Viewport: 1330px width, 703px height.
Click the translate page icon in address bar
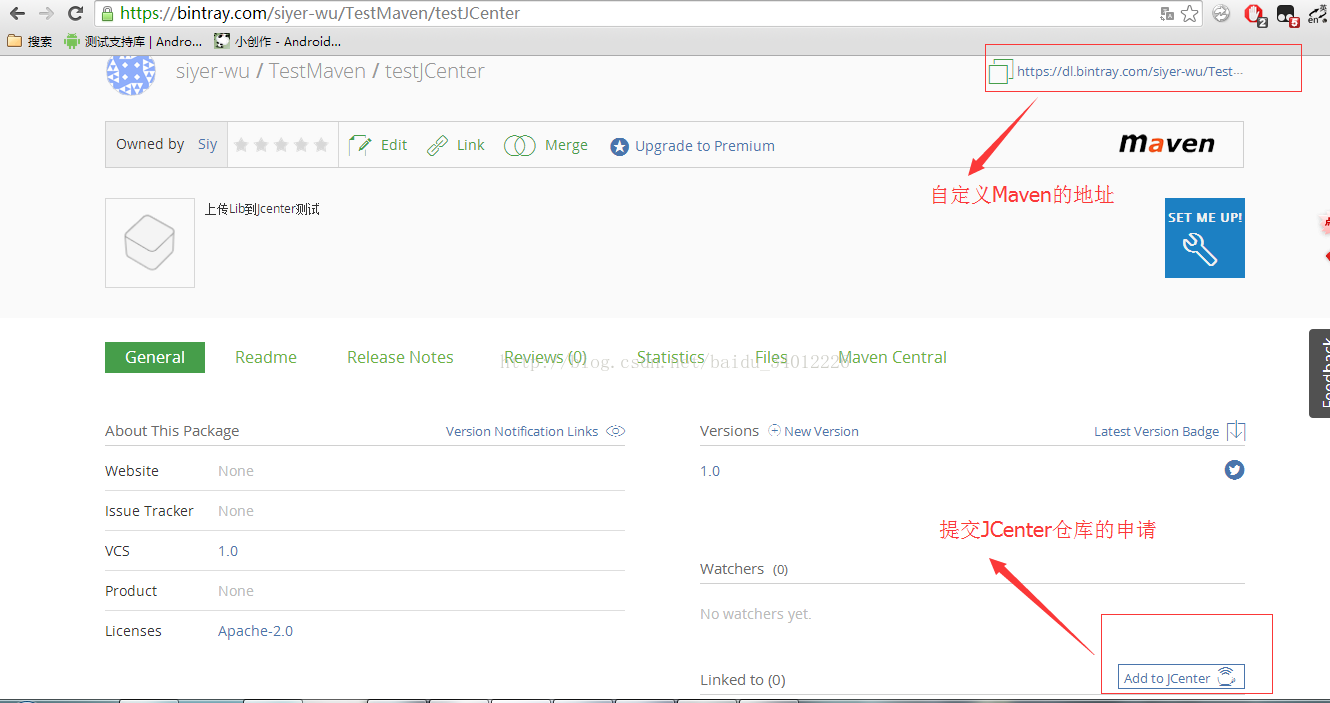pos(1166,14)
